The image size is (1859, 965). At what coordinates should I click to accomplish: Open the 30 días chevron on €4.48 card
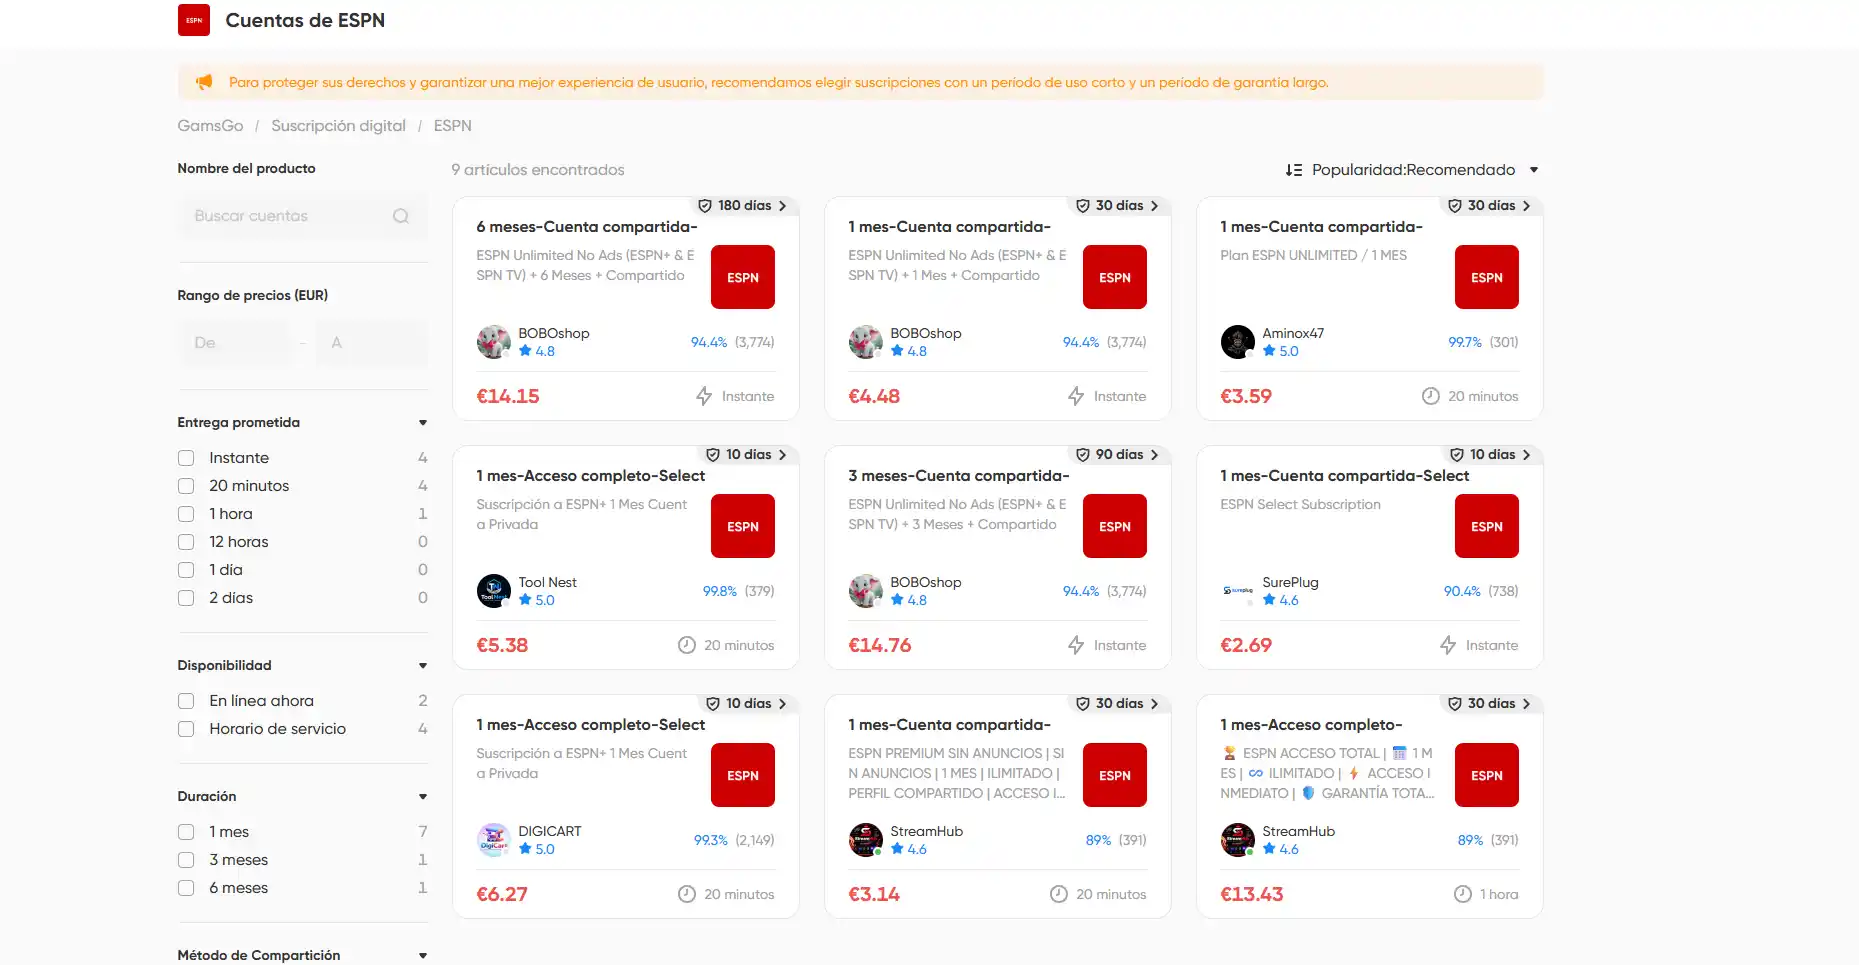[1154, 205]
